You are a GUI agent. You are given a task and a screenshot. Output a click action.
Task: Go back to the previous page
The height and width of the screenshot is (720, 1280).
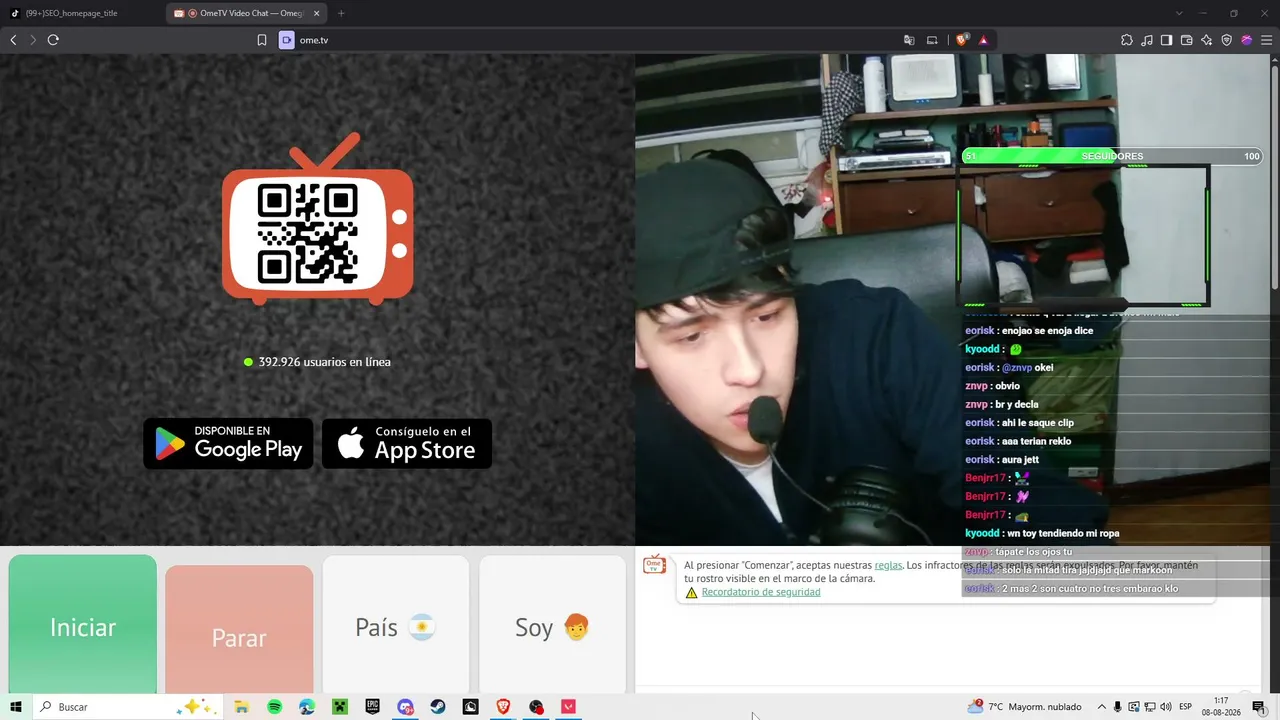(x=13, y=40)
